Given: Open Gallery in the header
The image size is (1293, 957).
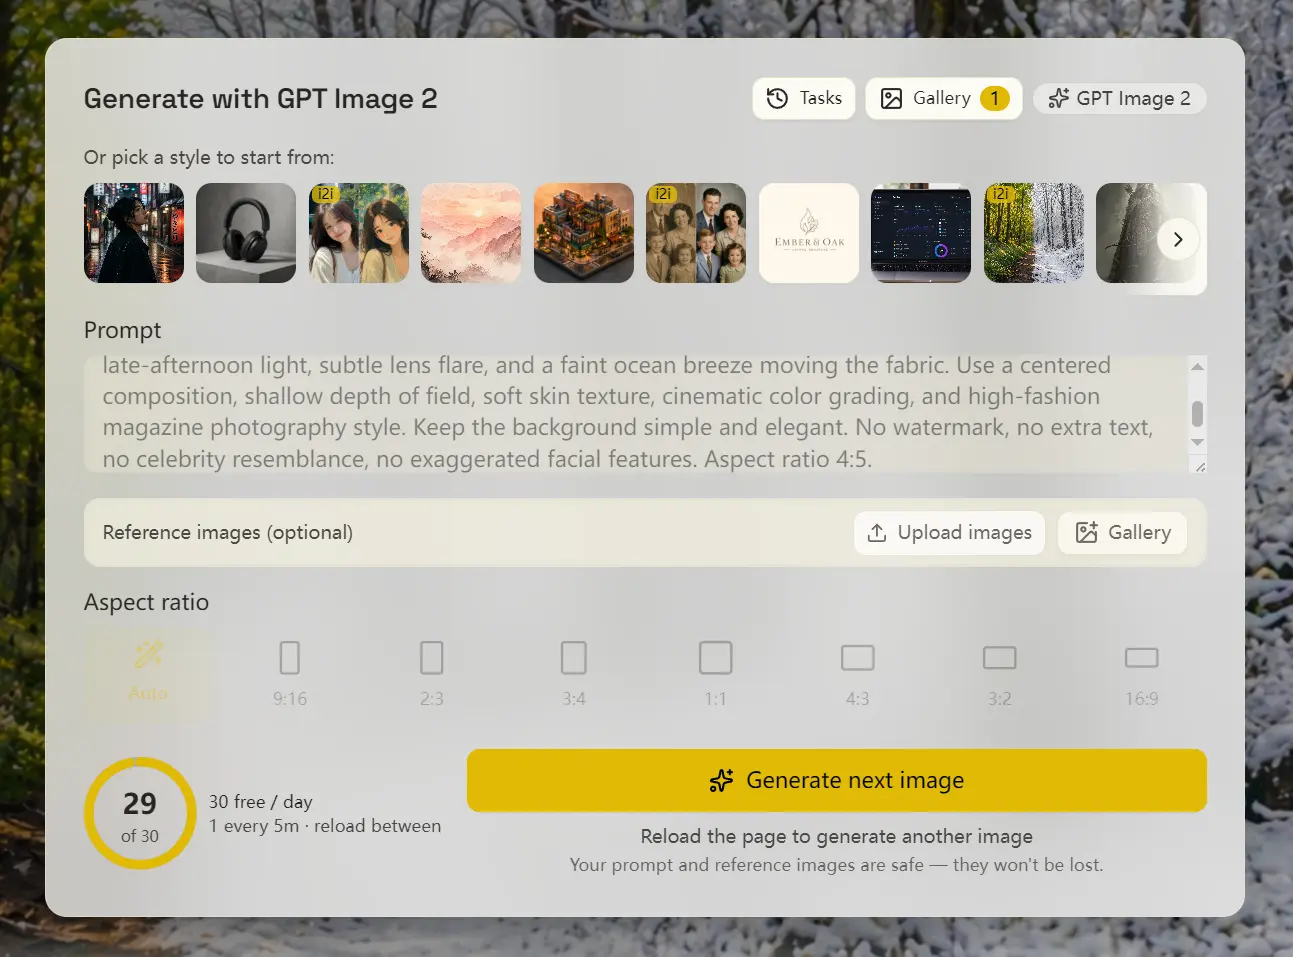Looking at the screenshot, I should click(943, 98).
